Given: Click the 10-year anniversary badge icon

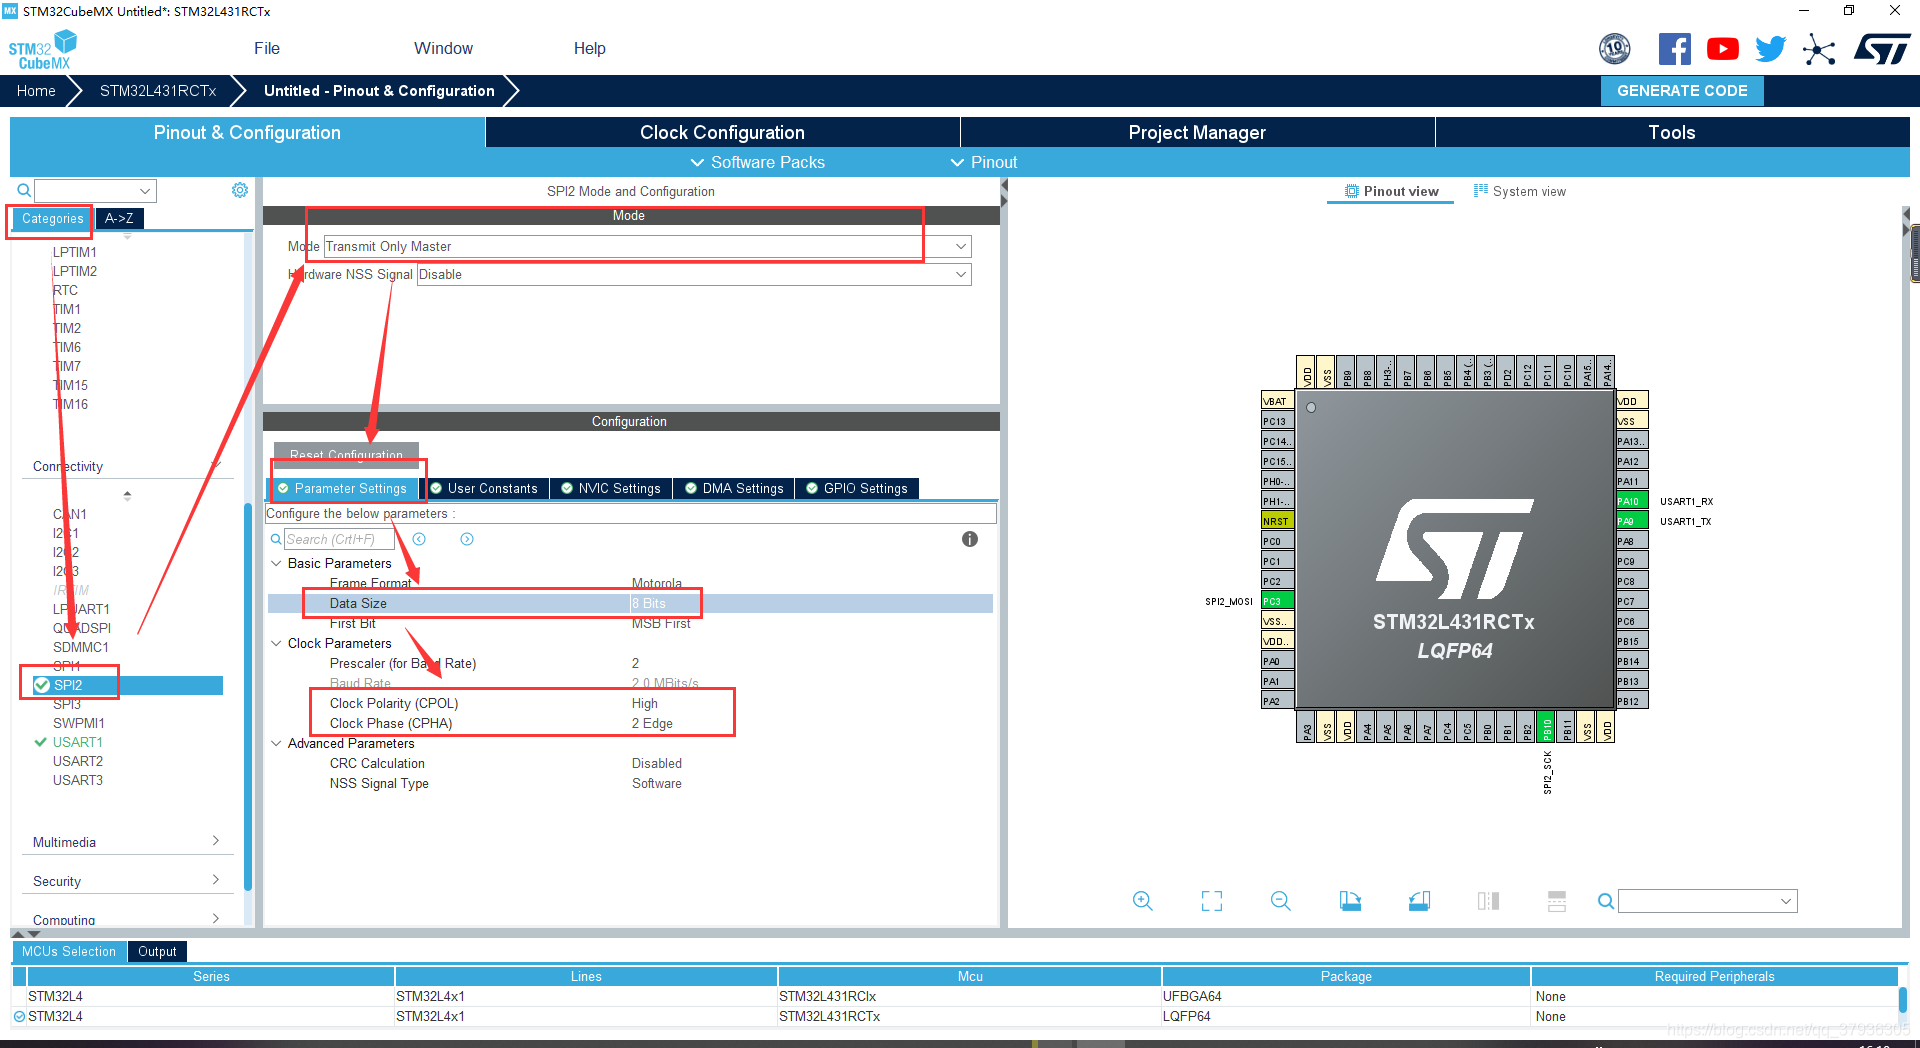Looking at the screenshot, I should click(1615, 48).
